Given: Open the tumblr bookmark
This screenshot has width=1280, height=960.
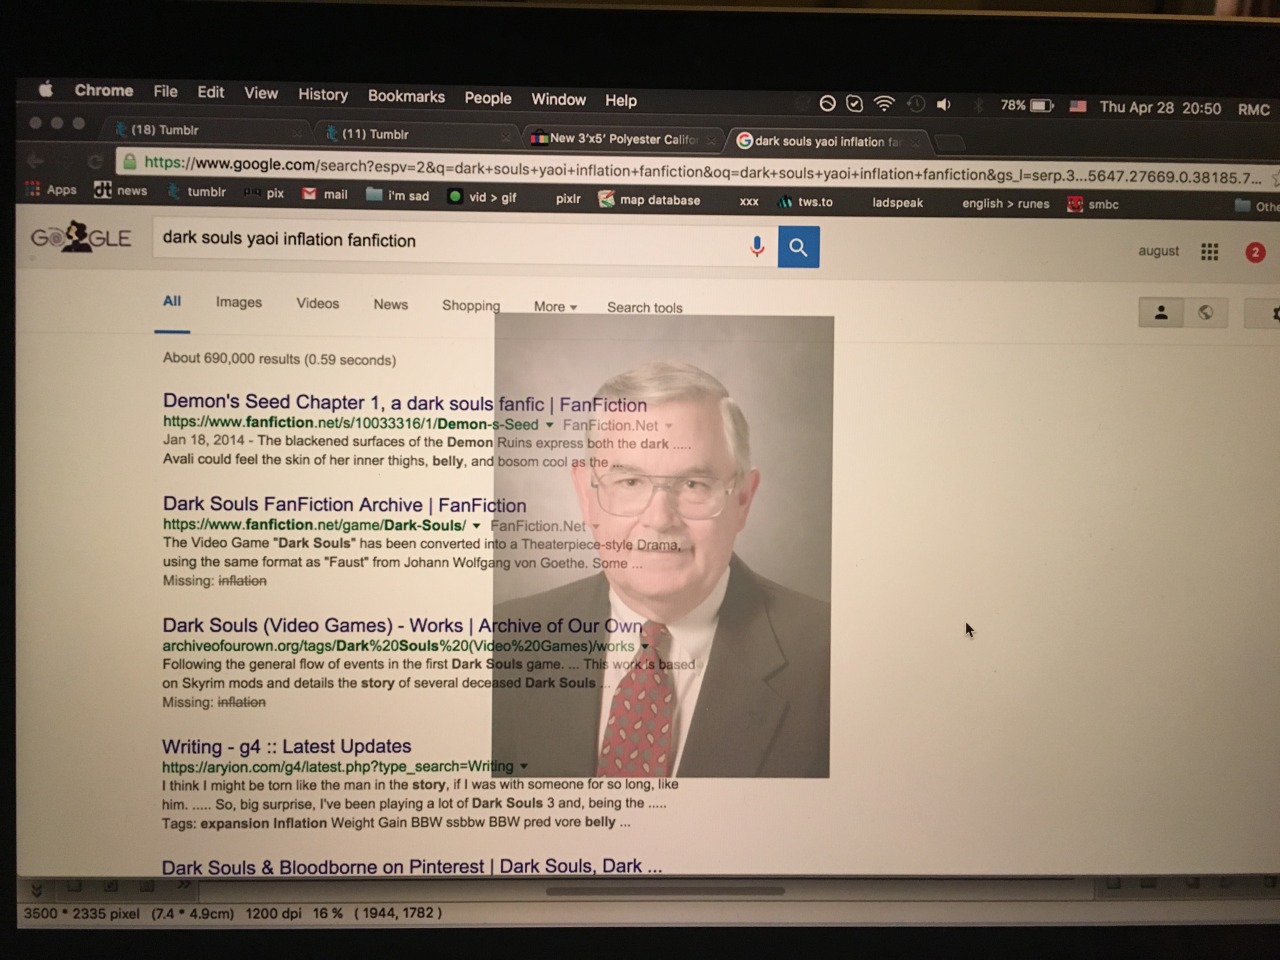Looking at the screenshot, I should click(x=197, y=191).
